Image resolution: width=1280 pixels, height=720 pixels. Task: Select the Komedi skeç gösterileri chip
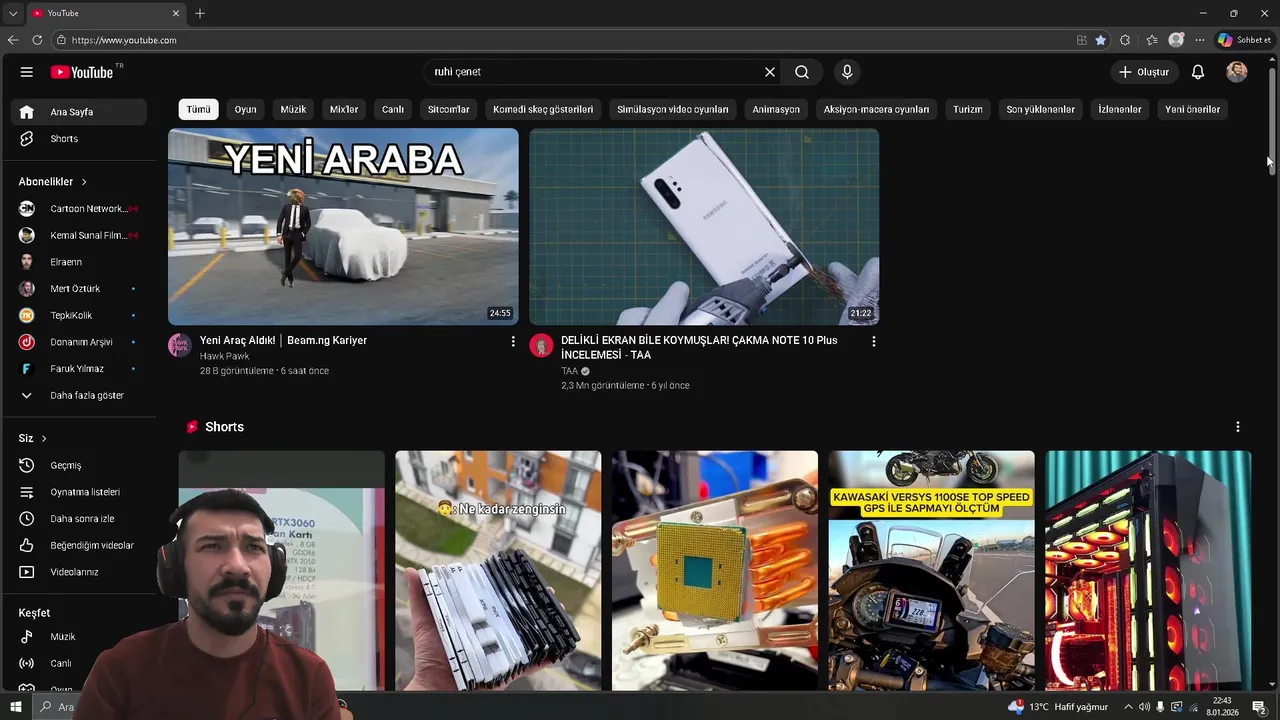(543, 110)
